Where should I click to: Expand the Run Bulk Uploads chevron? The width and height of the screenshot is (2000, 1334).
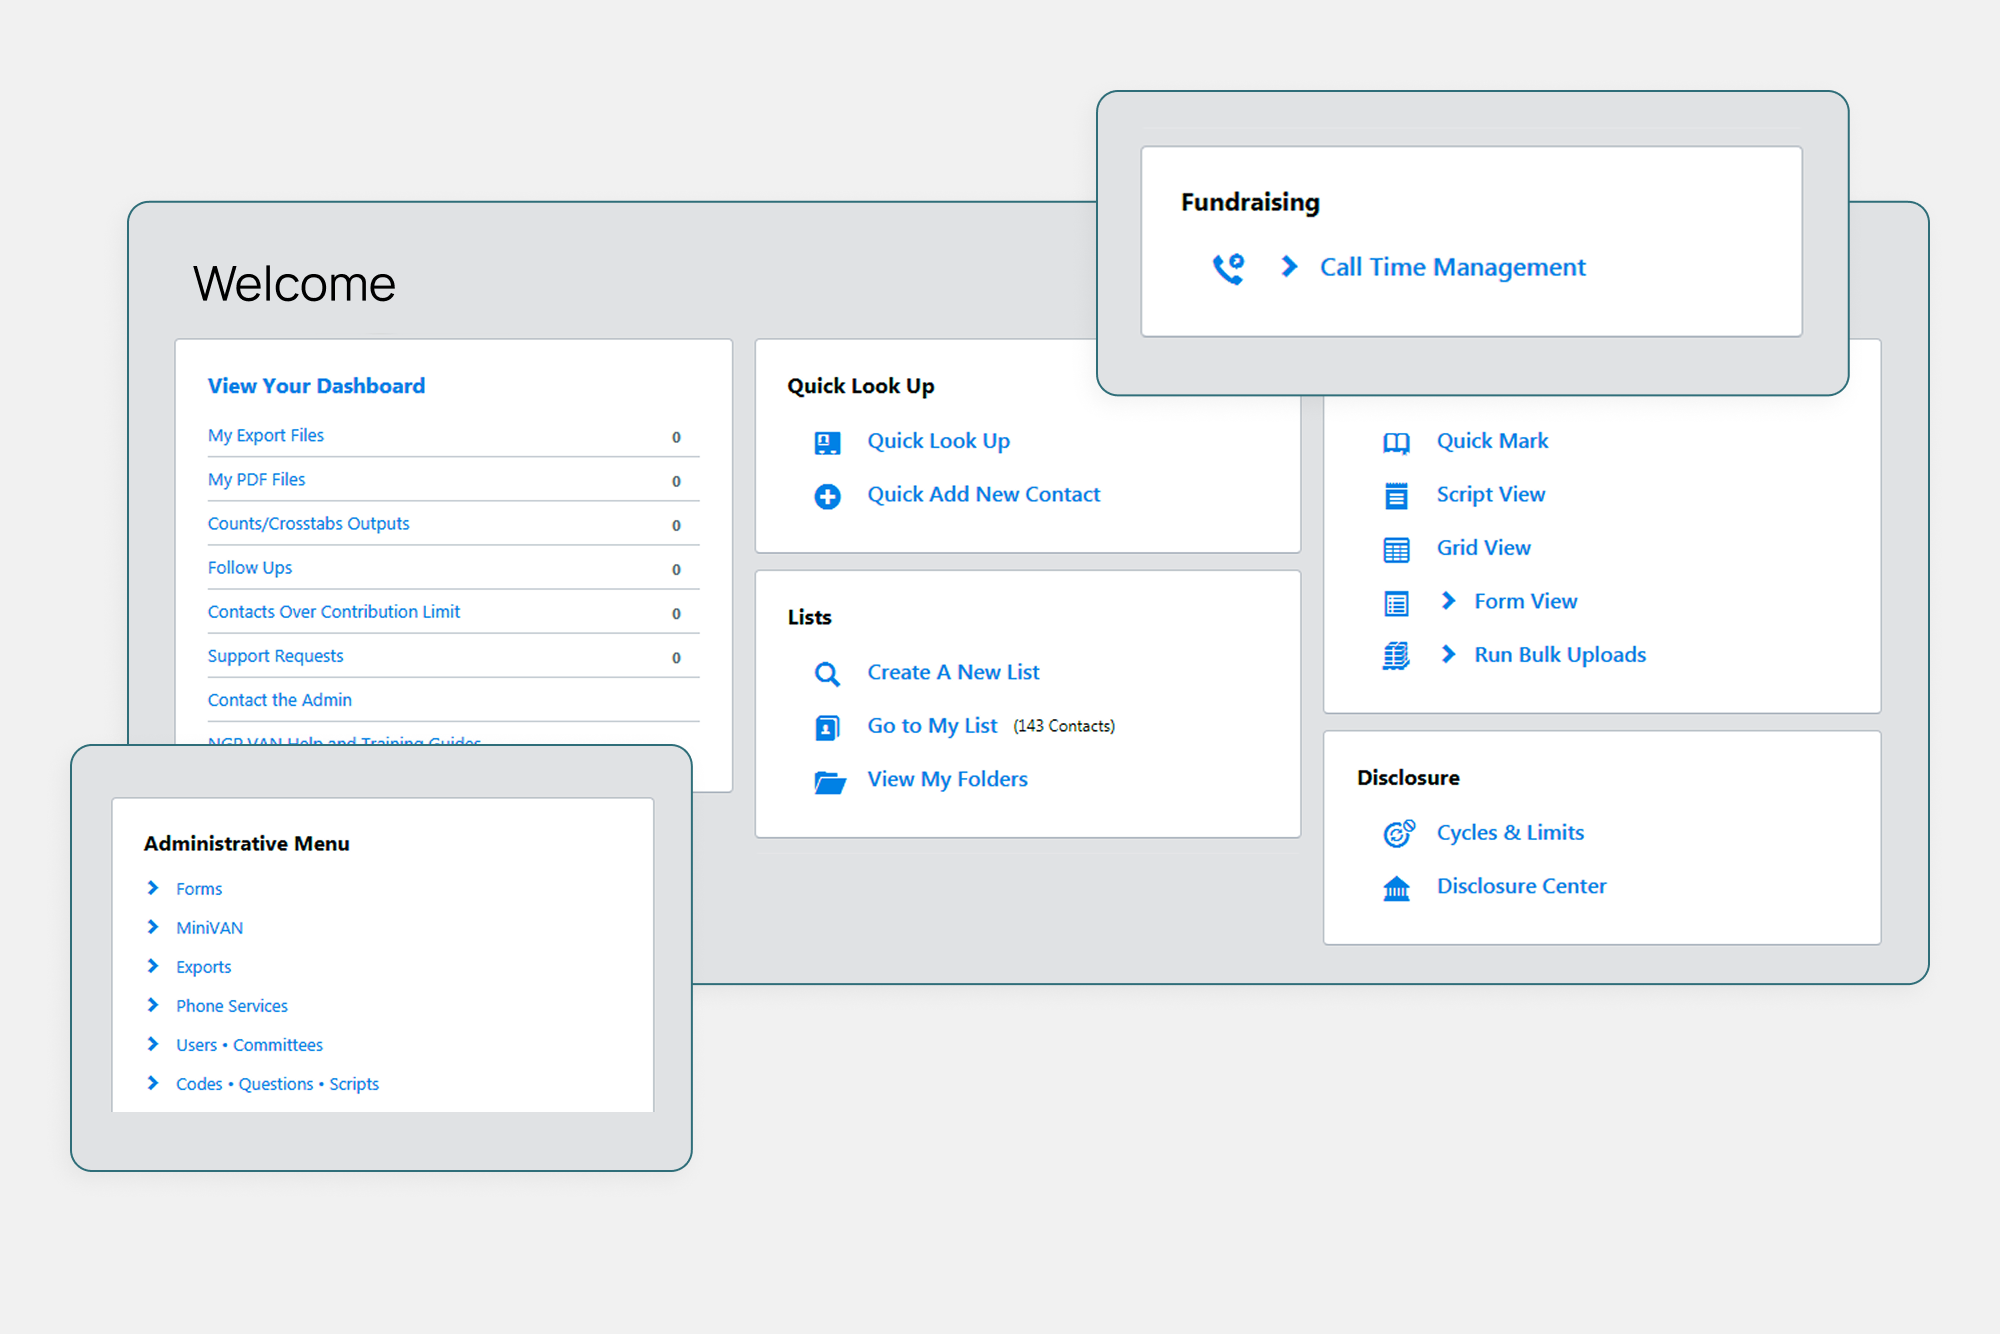1448,654
